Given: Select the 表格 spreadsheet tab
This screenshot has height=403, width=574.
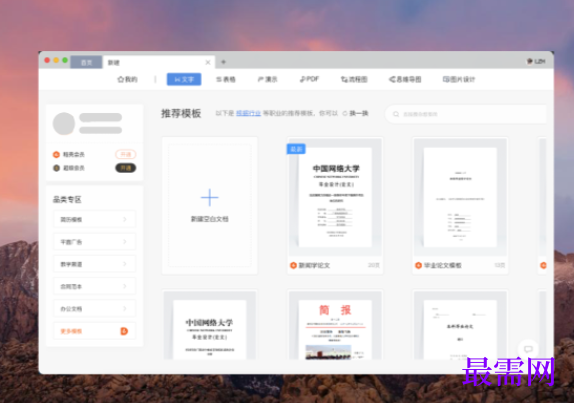Looking at the screenshot, I should coord(226,79).
